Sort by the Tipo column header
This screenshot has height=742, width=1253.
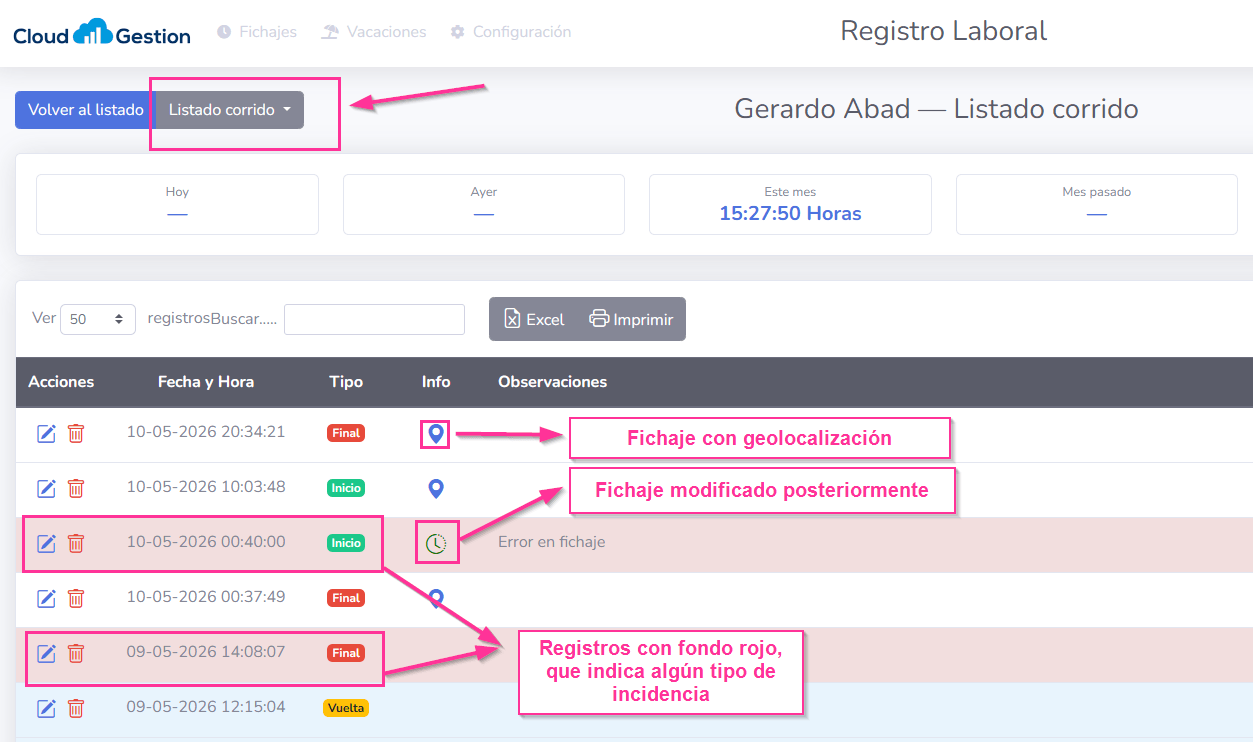[x=346, y=382]
